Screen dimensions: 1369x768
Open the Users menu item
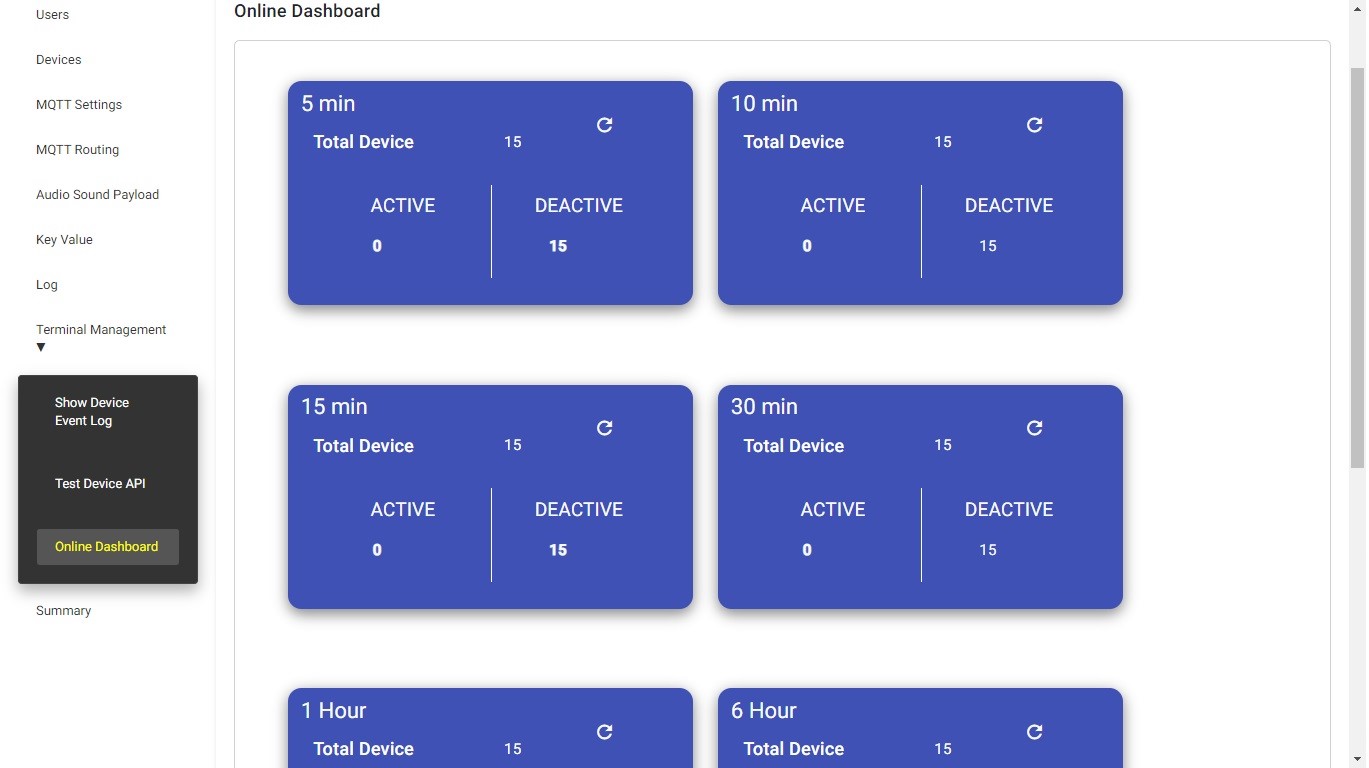(x=52, y=15)
